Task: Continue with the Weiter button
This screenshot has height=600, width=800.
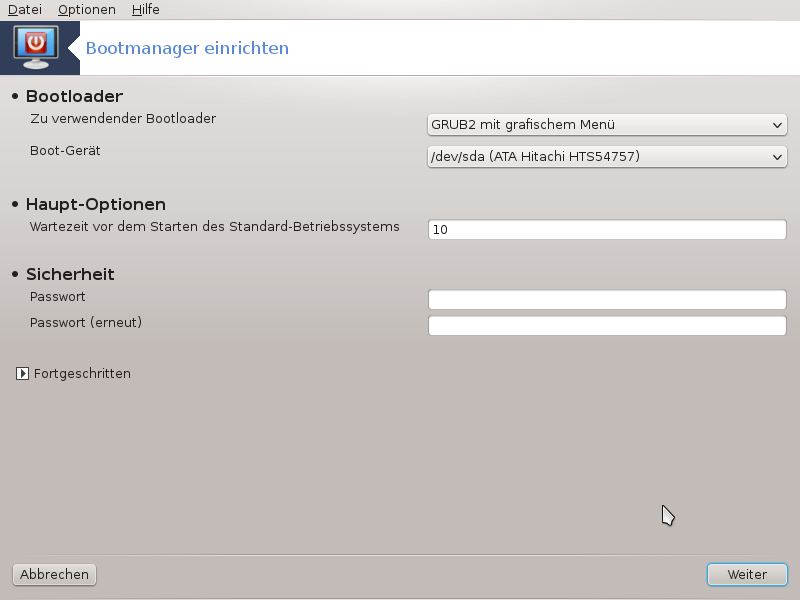Action: 747,574
